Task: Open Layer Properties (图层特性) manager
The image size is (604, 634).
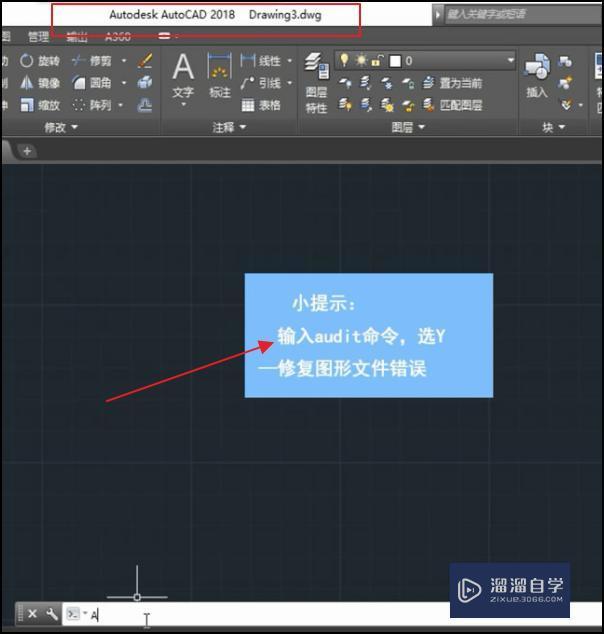Action: click(x=317, y=83)
